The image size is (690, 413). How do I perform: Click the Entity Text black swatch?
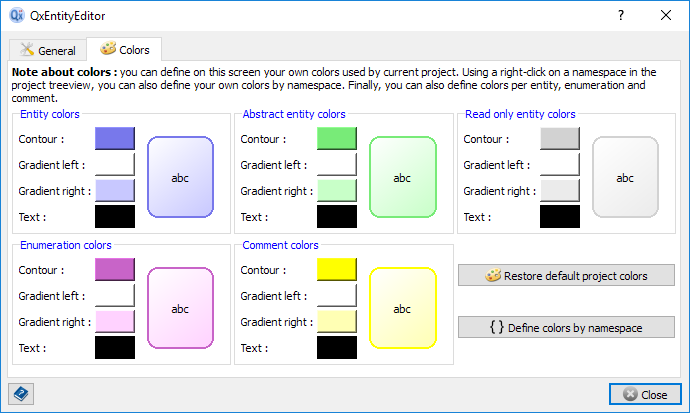[114, 217]
